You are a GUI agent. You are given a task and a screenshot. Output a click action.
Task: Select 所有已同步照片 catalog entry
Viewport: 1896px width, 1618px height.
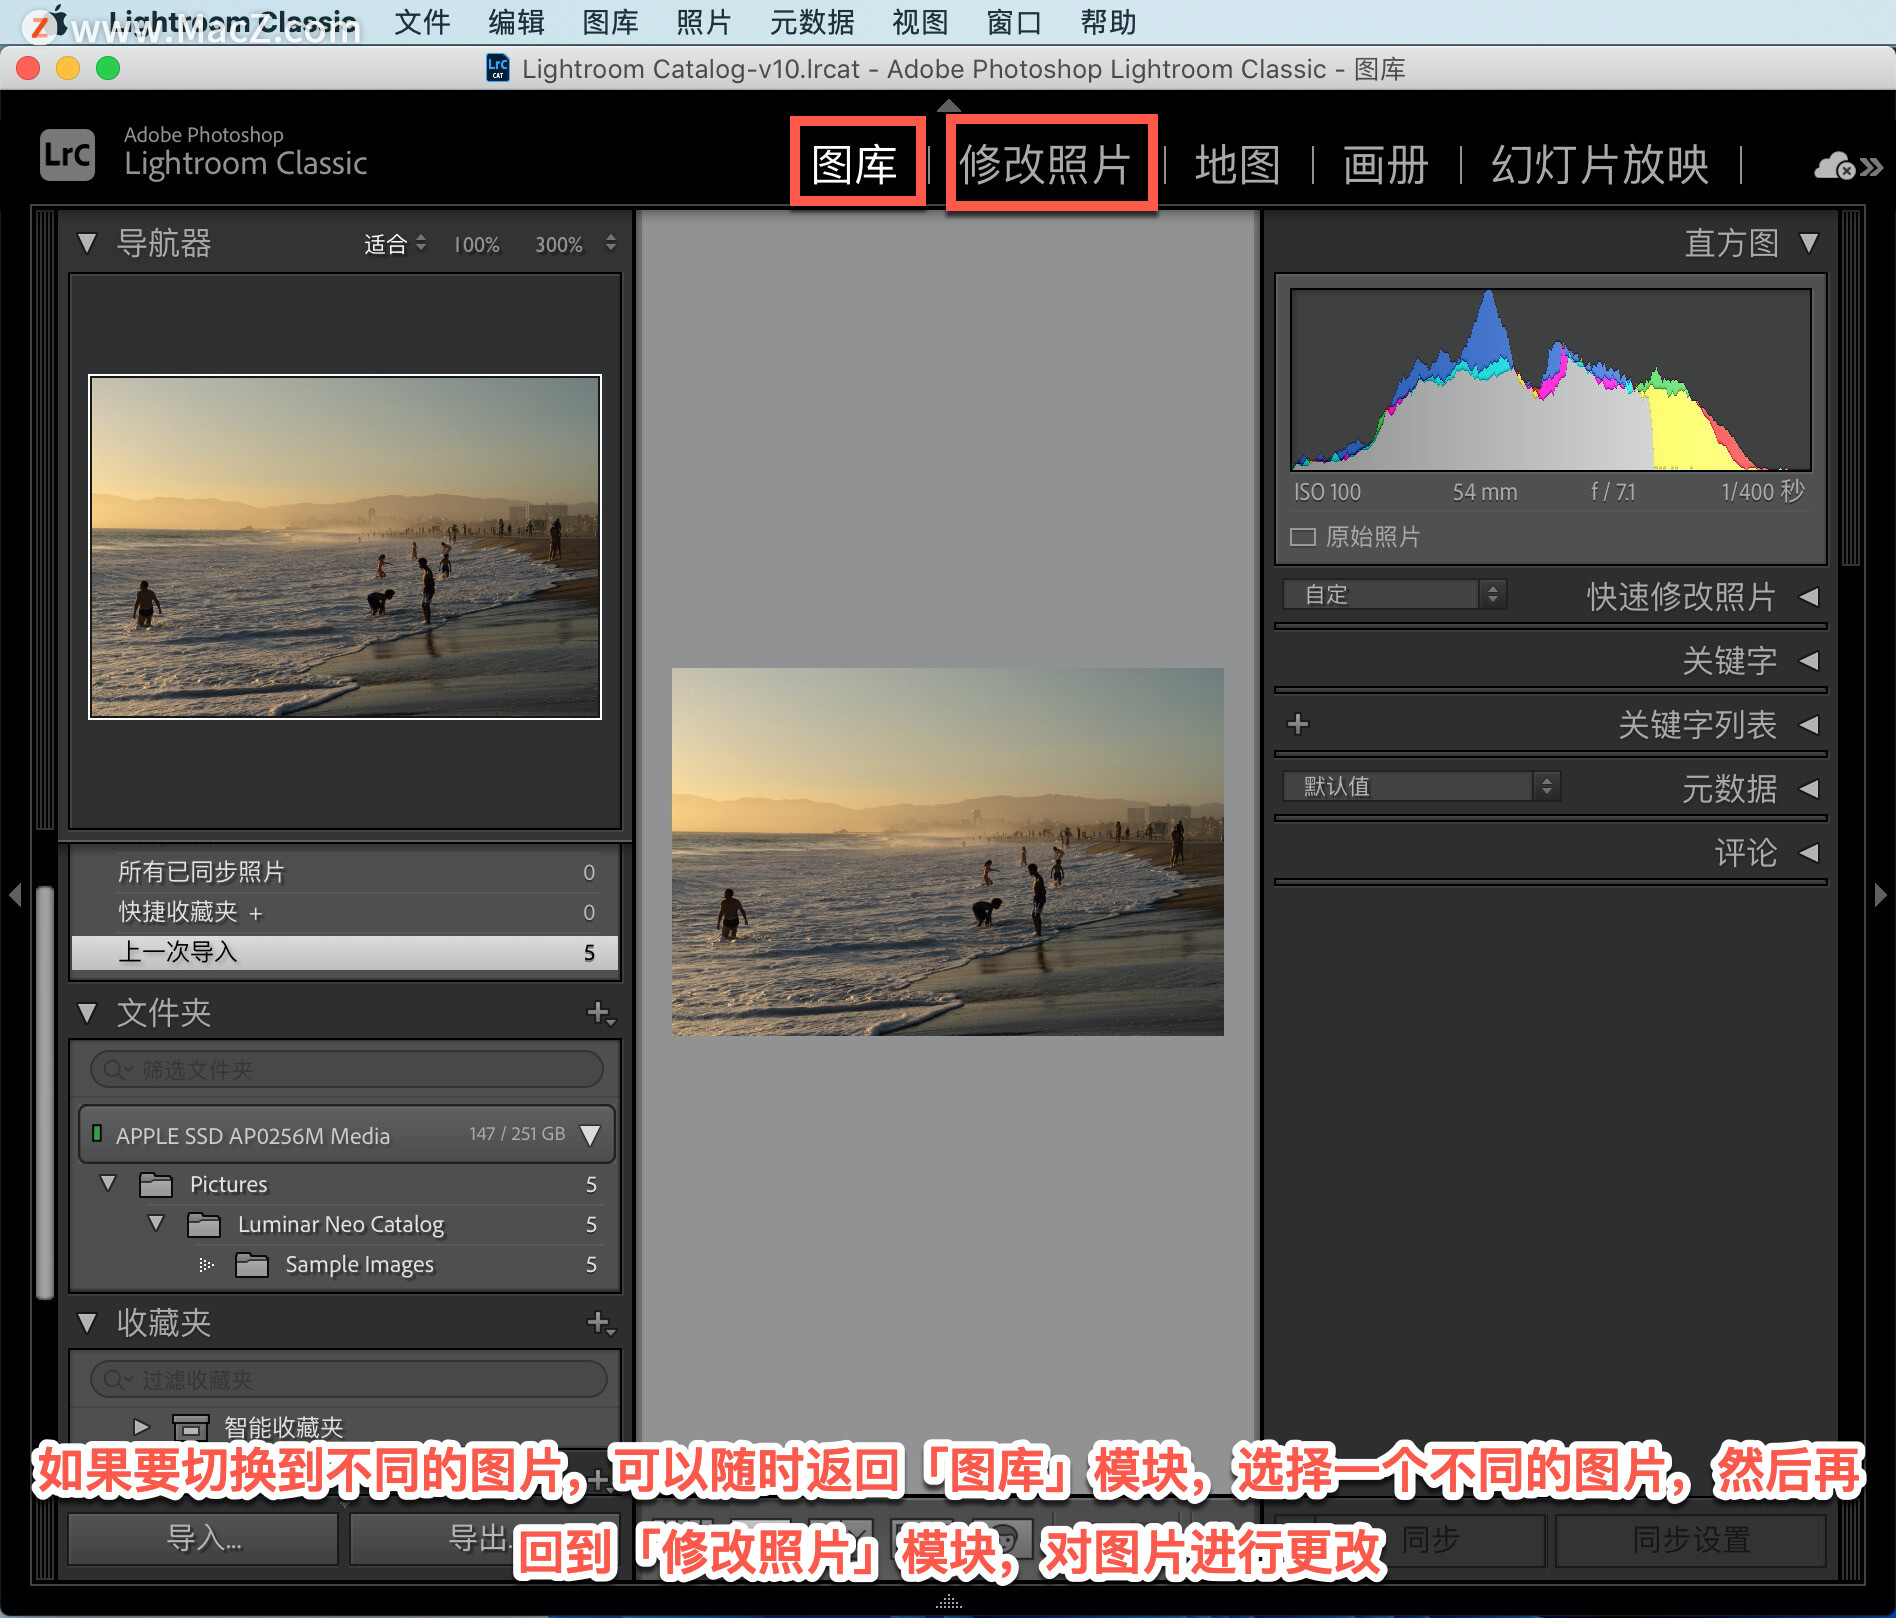coord(345,872)
